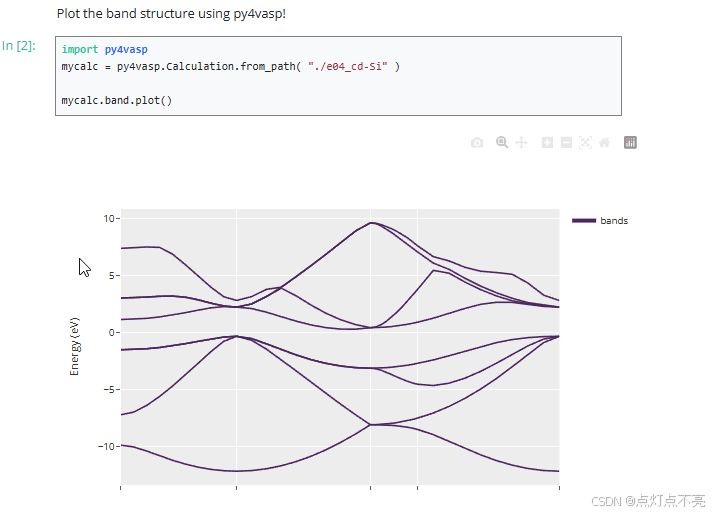Screen dimensions: 716x514
Task: Click the Zoom out minus button
Action: click(x=566, y=143)
